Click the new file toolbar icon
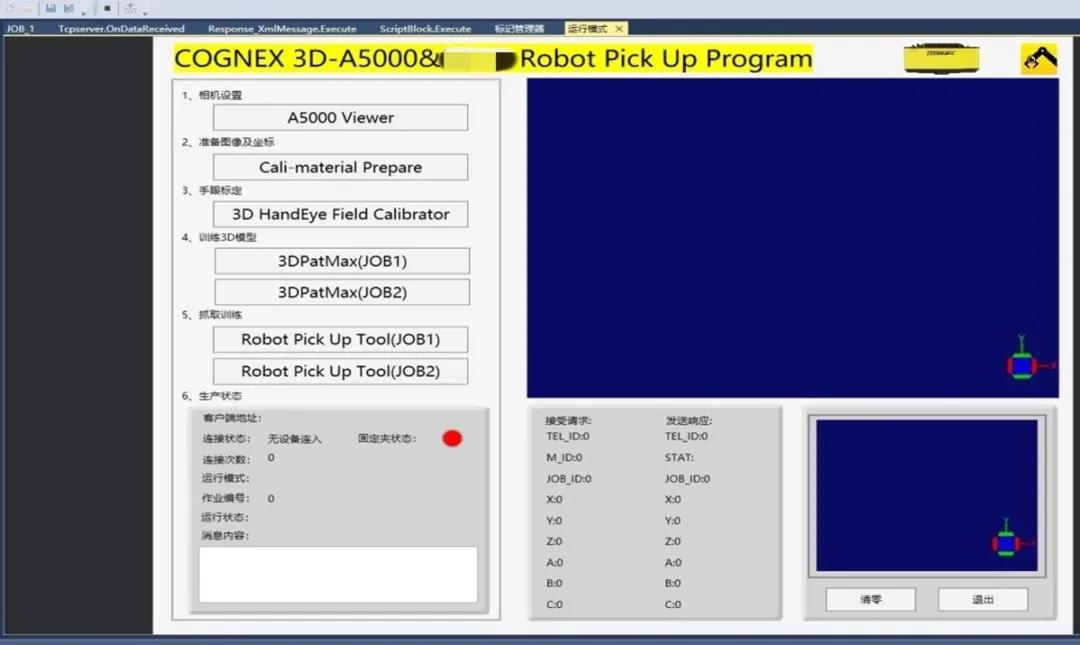This screenshot has width=1080, height=645. pos(10,8)
